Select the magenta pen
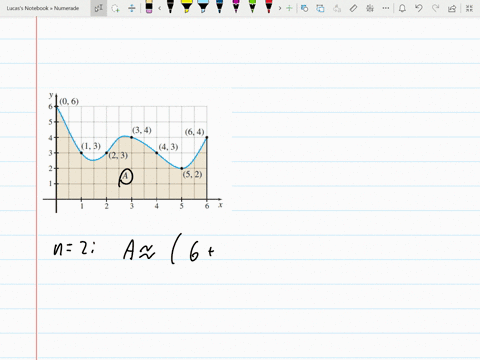 pos(236,7)
